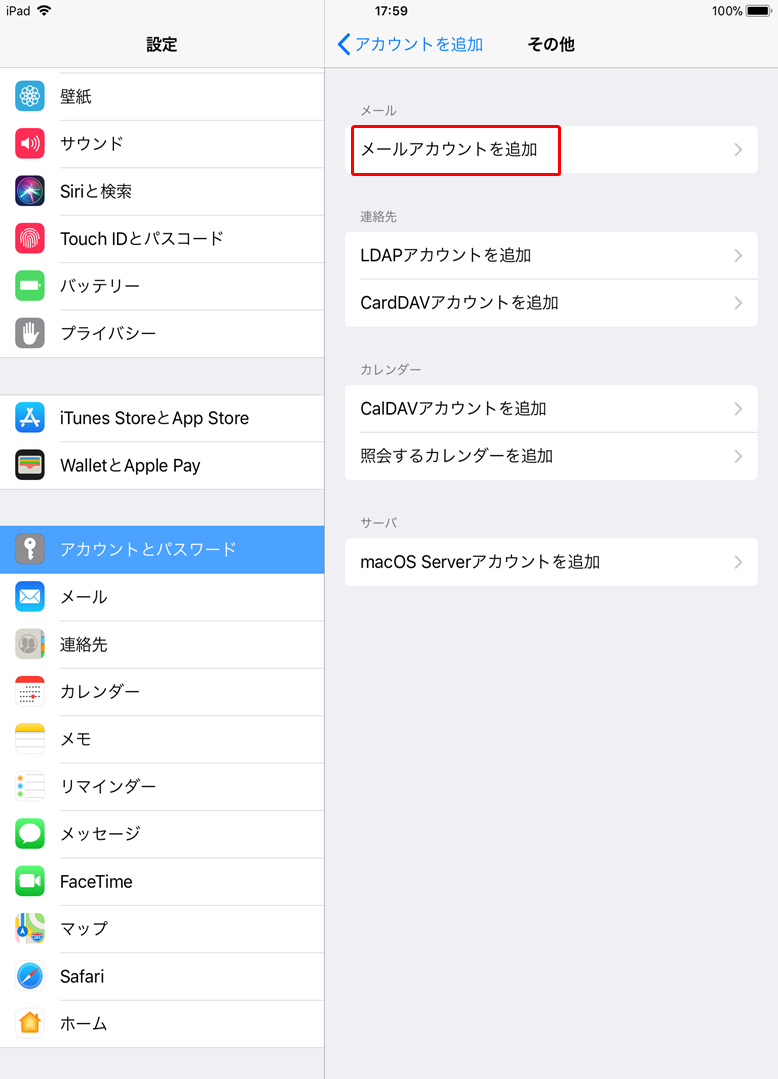Viewport: 778px width, 1079px height.
Task: Tap the WalletとApple Pay icon
Action: pyautogui.click(x=30, y=465)
